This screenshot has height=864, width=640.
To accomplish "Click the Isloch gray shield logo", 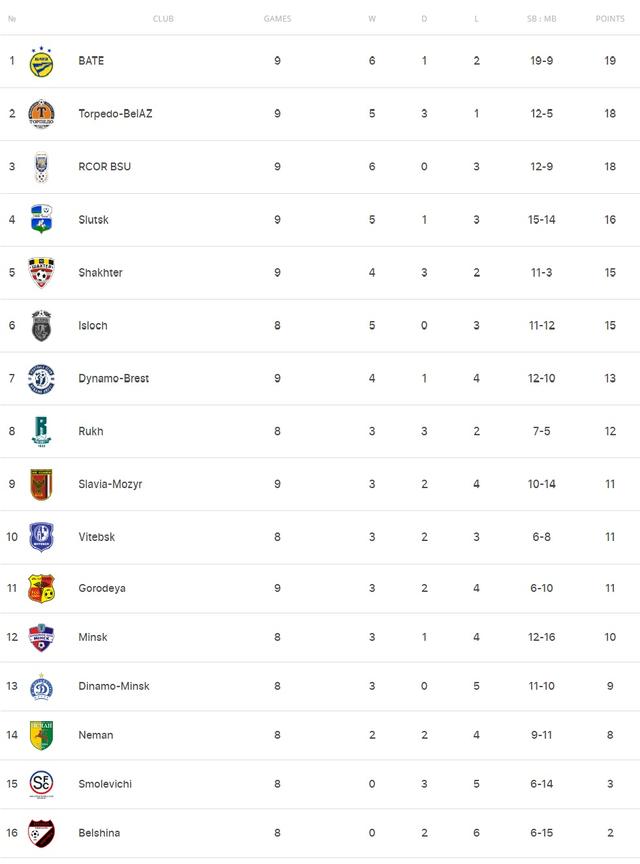I will point(41,326).
